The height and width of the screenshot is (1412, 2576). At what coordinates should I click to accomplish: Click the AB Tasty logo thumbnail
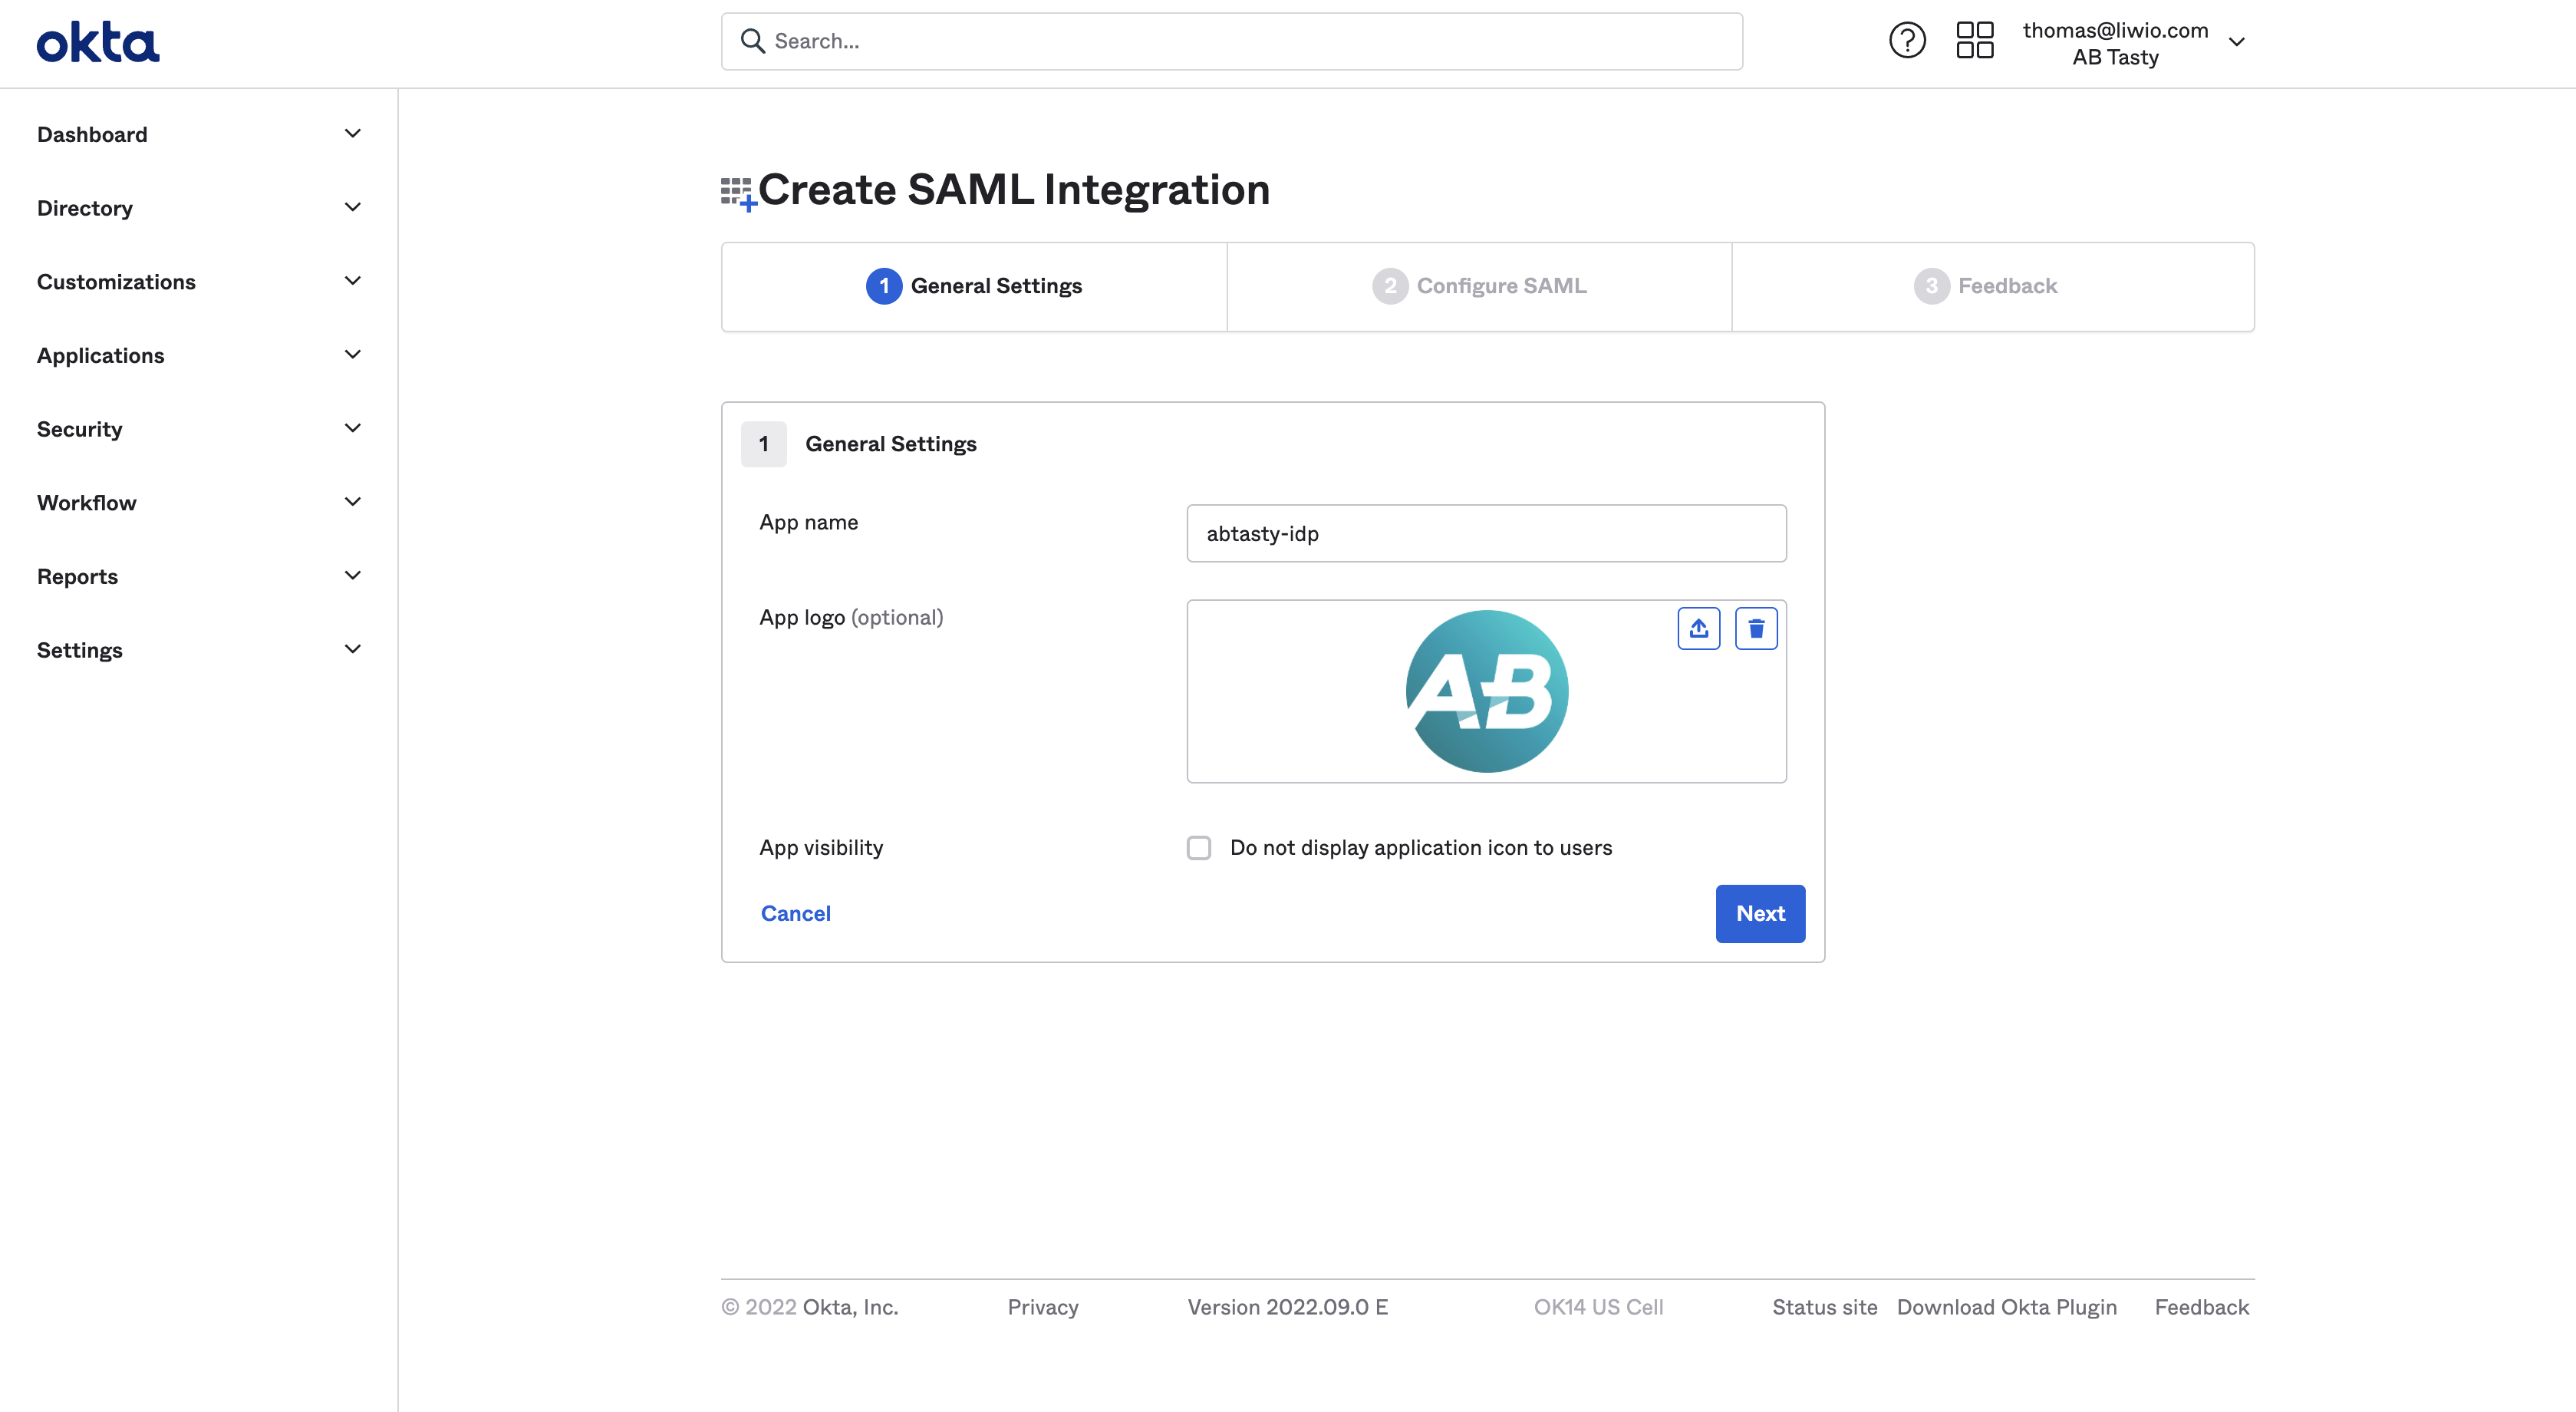(x=1486, y=691)
